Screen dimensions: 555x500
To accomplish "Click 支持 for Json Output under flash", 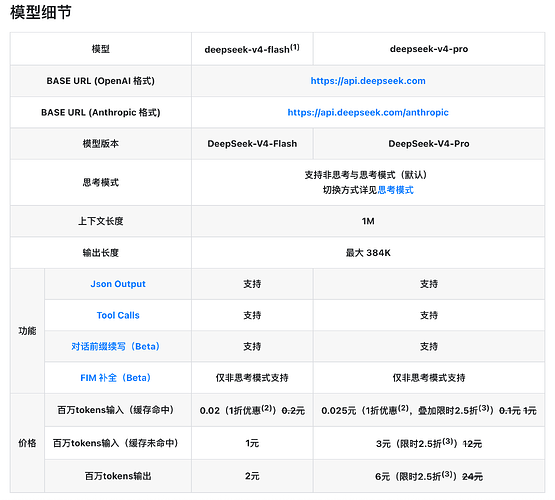I will [x=252, y=284].
